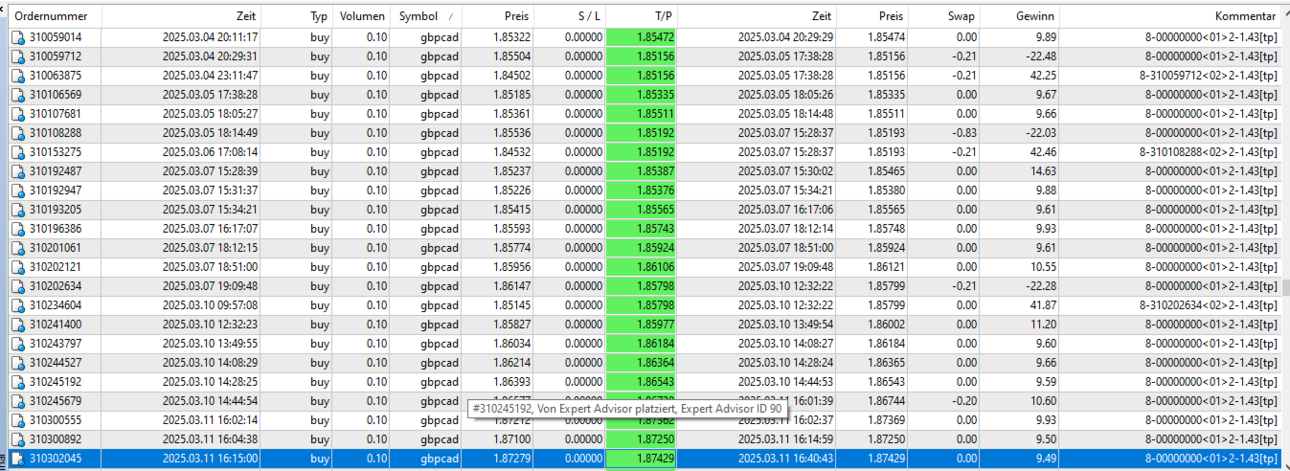Select the green T/P cell 1.86106

point(643,267)
